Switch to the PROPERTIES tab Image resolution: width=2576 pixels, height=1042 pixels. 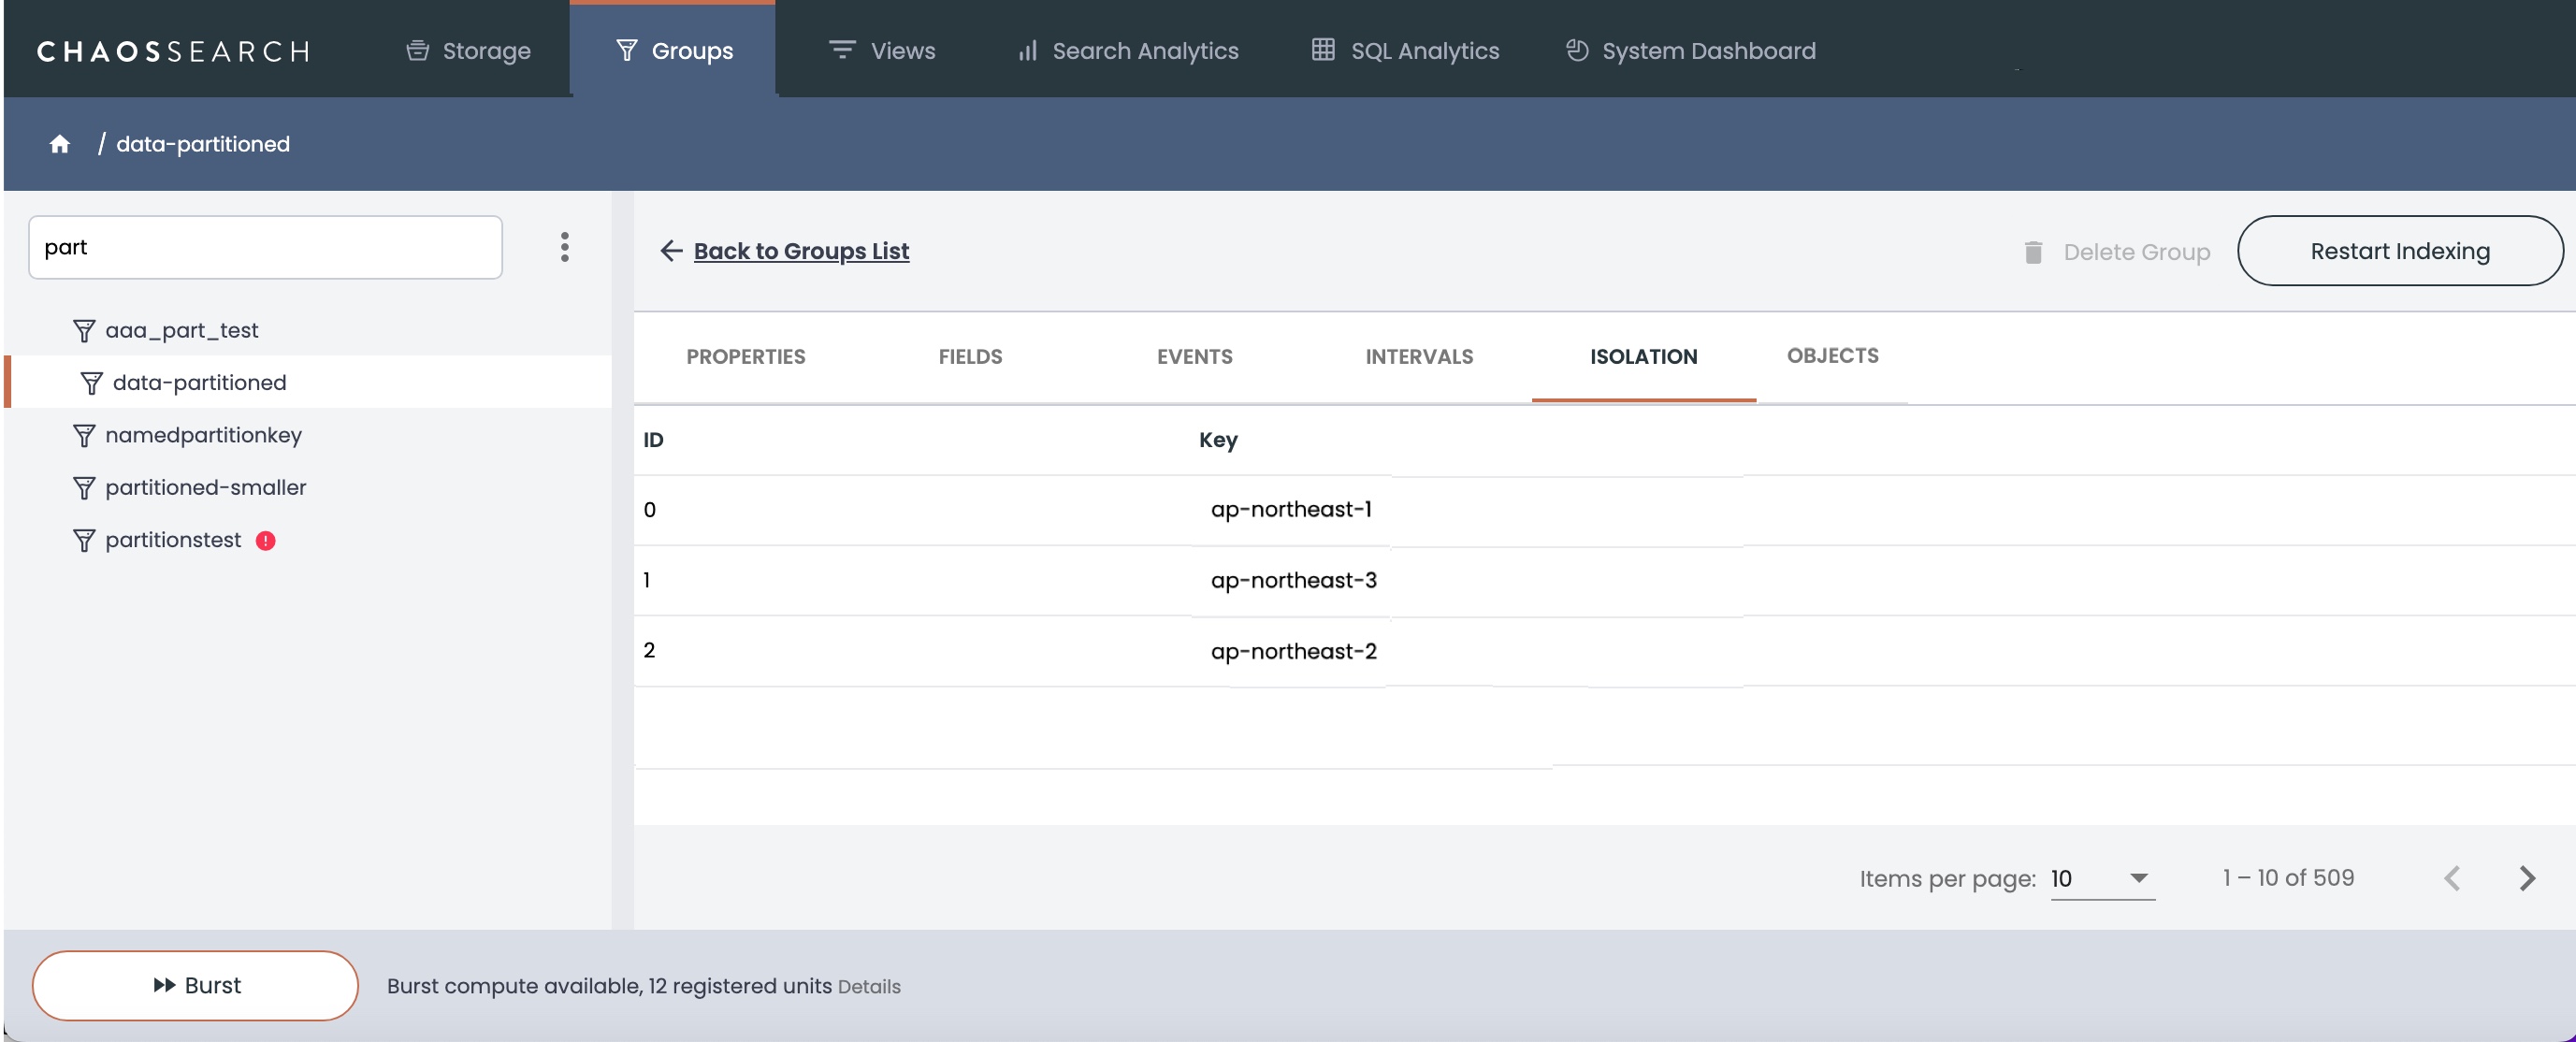tap(745, 357)
